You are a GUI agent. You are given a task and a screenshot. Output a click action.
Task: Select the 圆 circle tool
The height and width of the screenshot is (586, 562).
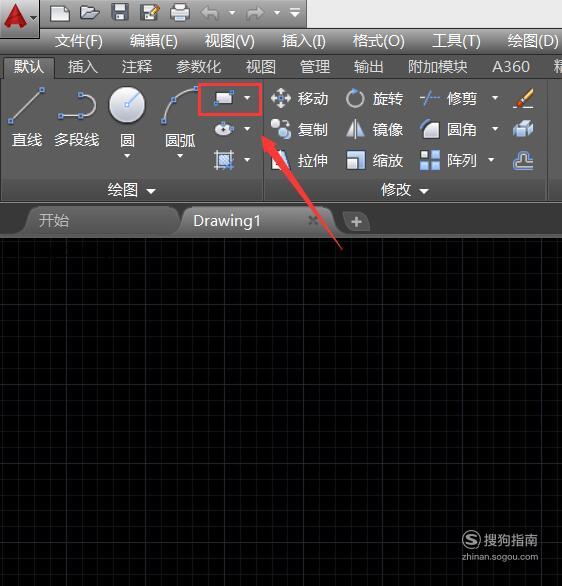click(x=127, y=117)
